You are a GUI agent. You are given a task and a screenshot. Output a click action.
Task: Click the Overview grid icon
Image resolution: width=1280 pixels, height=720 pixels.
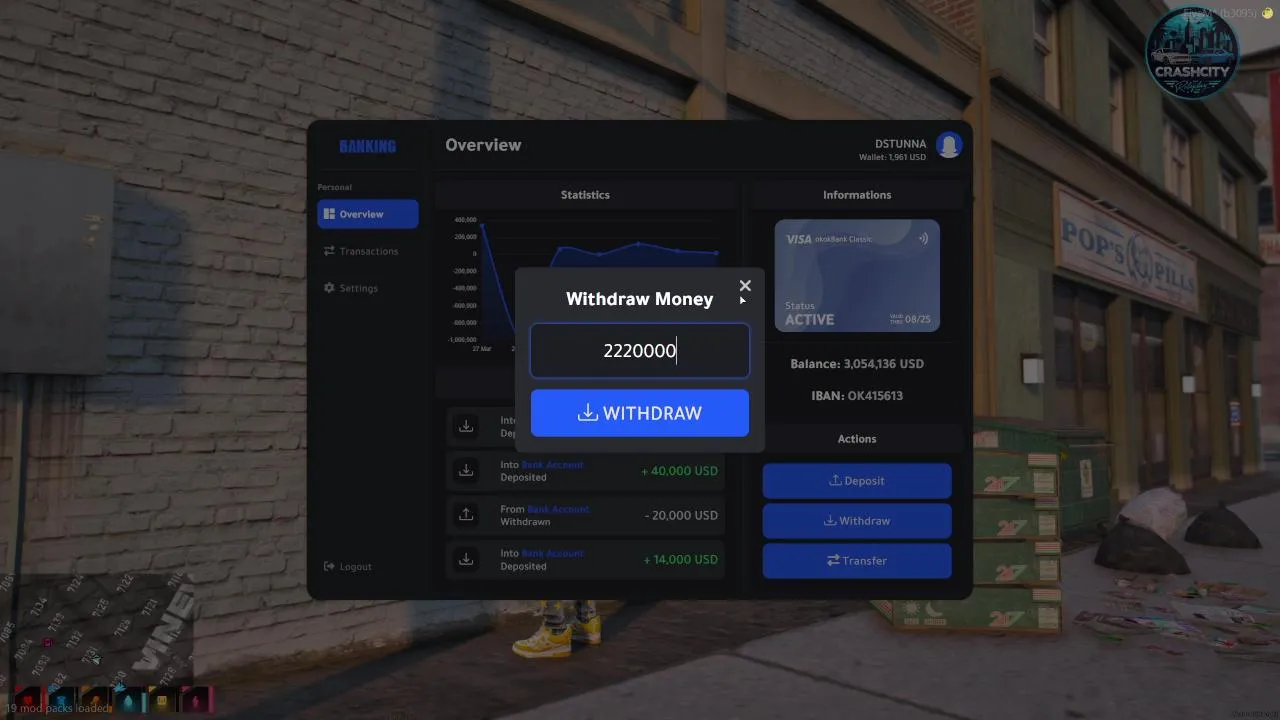[x=329, y=214]
